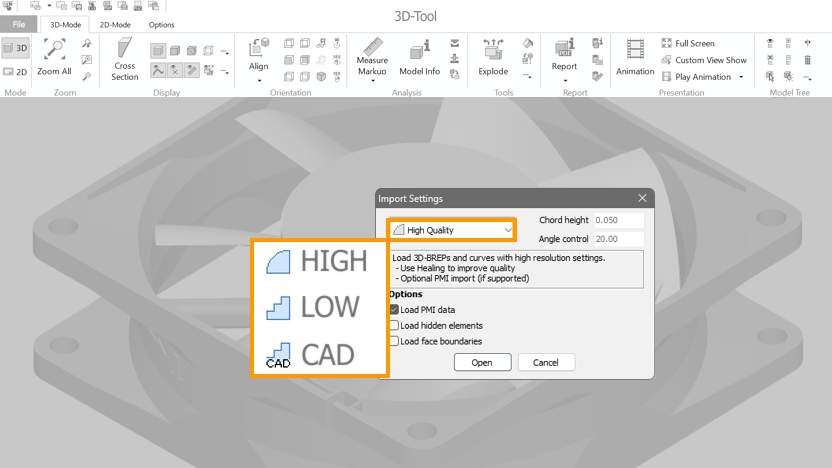Screen dimensions: 832x468
Task: Expand the Report dropdown arrow
Action: [565, 81]
